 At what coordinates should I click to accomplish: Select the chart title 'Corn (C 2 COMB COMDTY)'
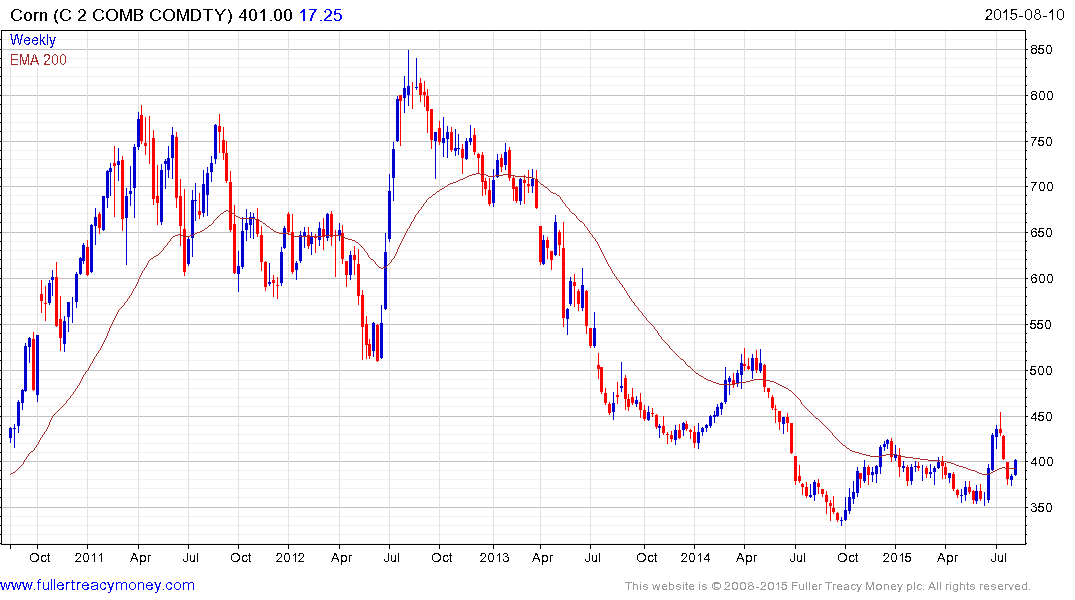121,15
